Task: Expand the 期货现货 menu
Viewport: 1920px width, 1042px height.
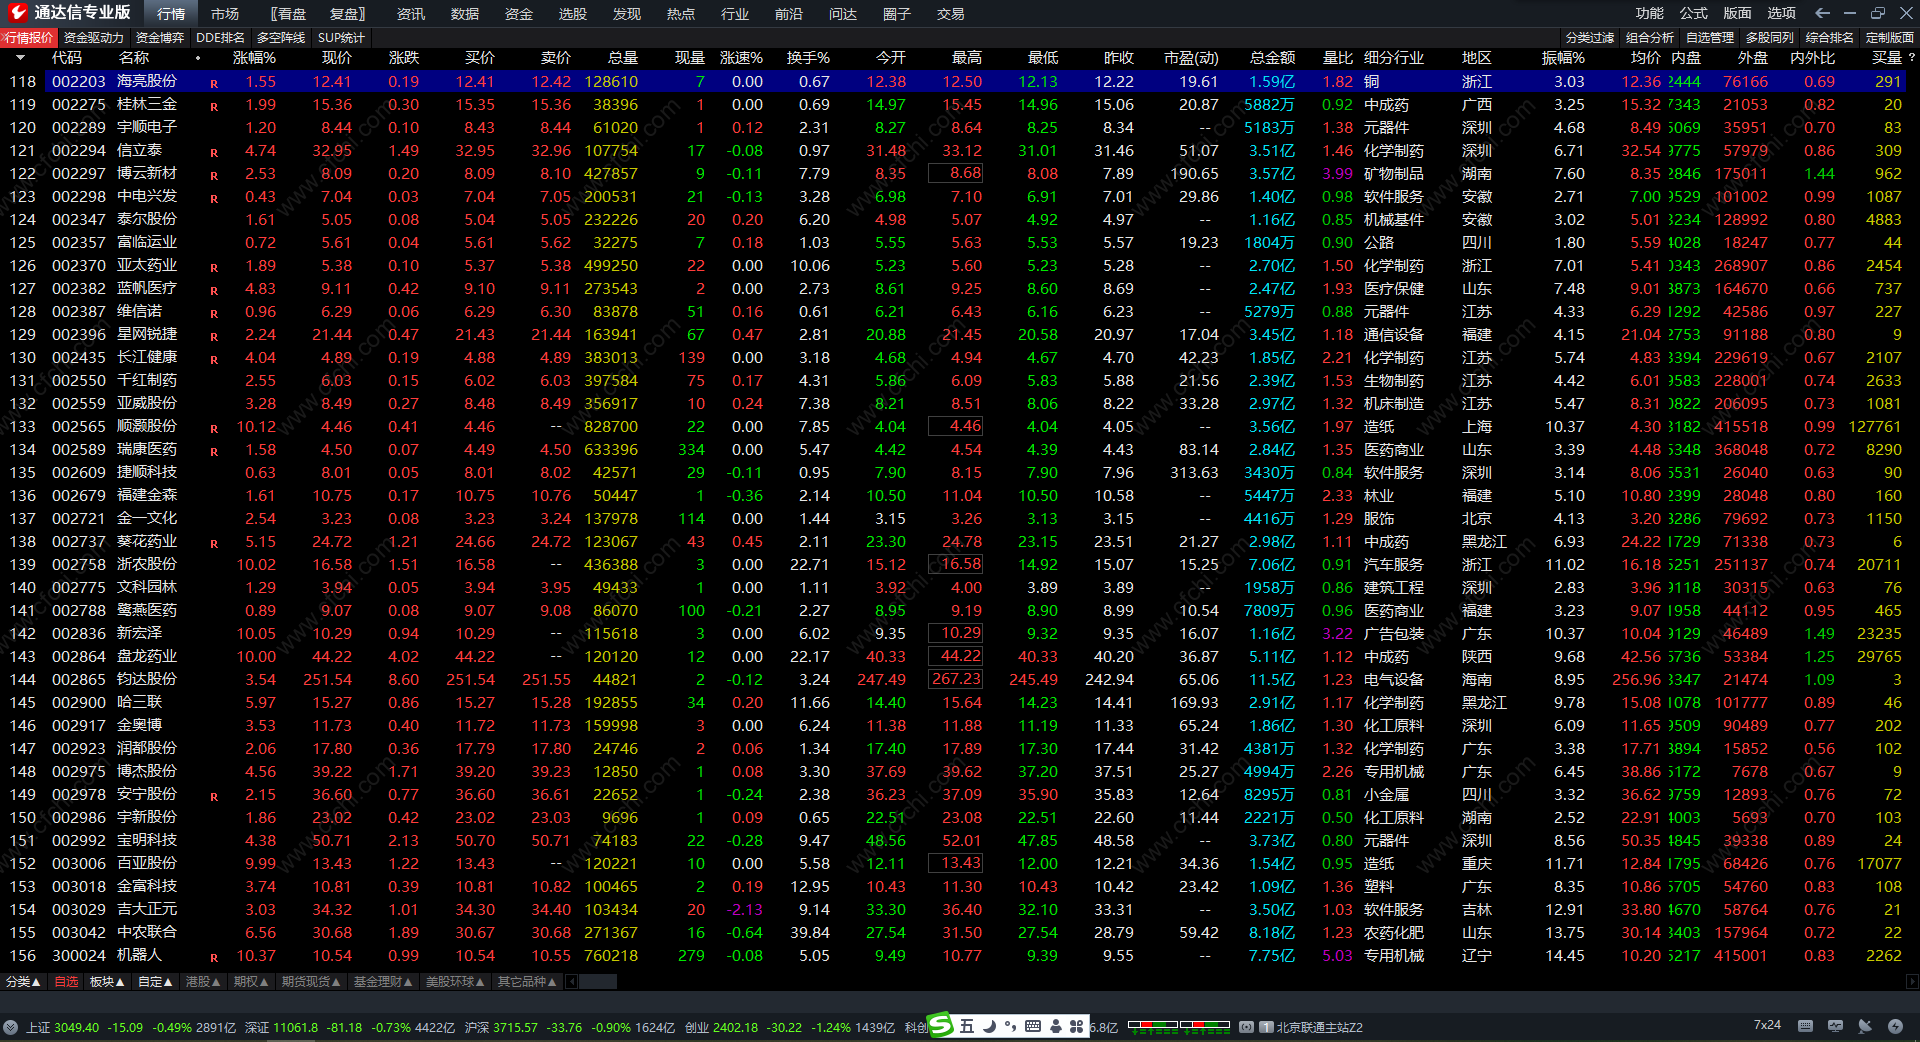Action: coord(311,982)
